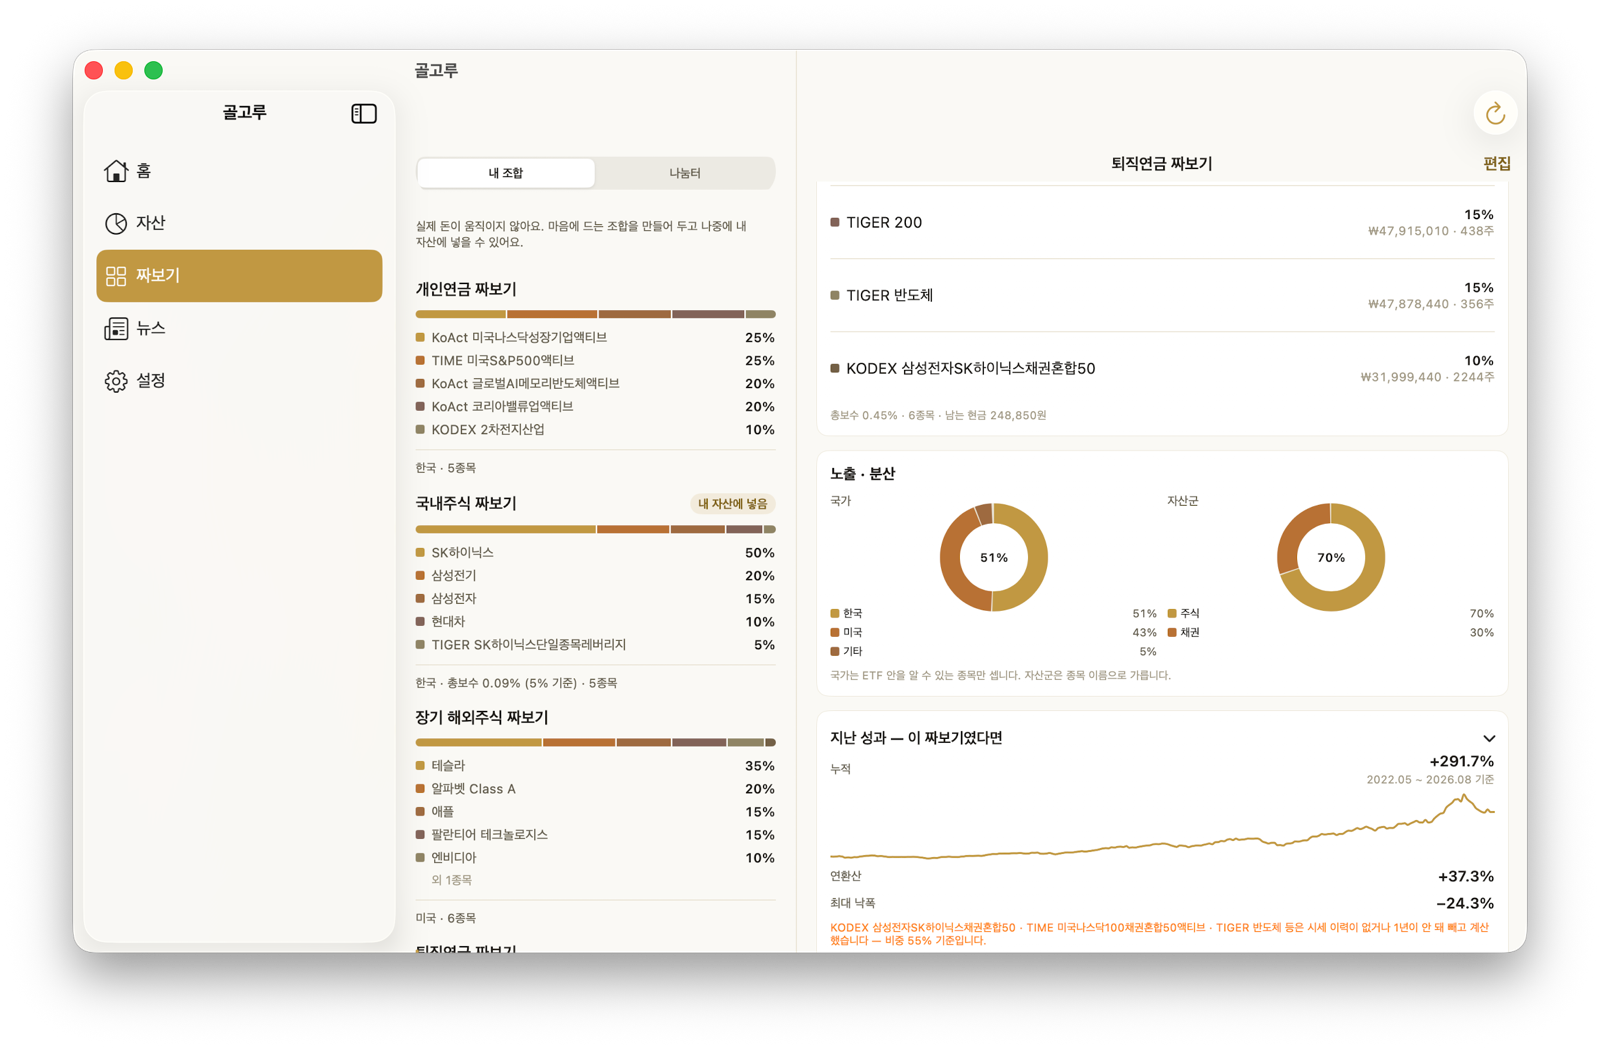This screenshot has height=1049, width=1600.
Task: Select the 팔란티어 테크놀로지스 row
Action: click(x=595, y=835)
